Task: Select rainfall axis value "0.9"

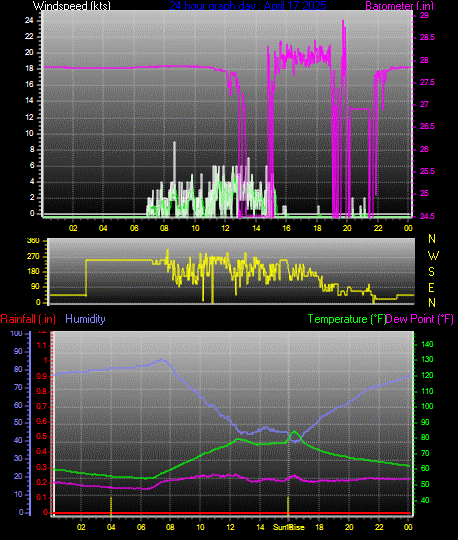Action: pos(41,376)
